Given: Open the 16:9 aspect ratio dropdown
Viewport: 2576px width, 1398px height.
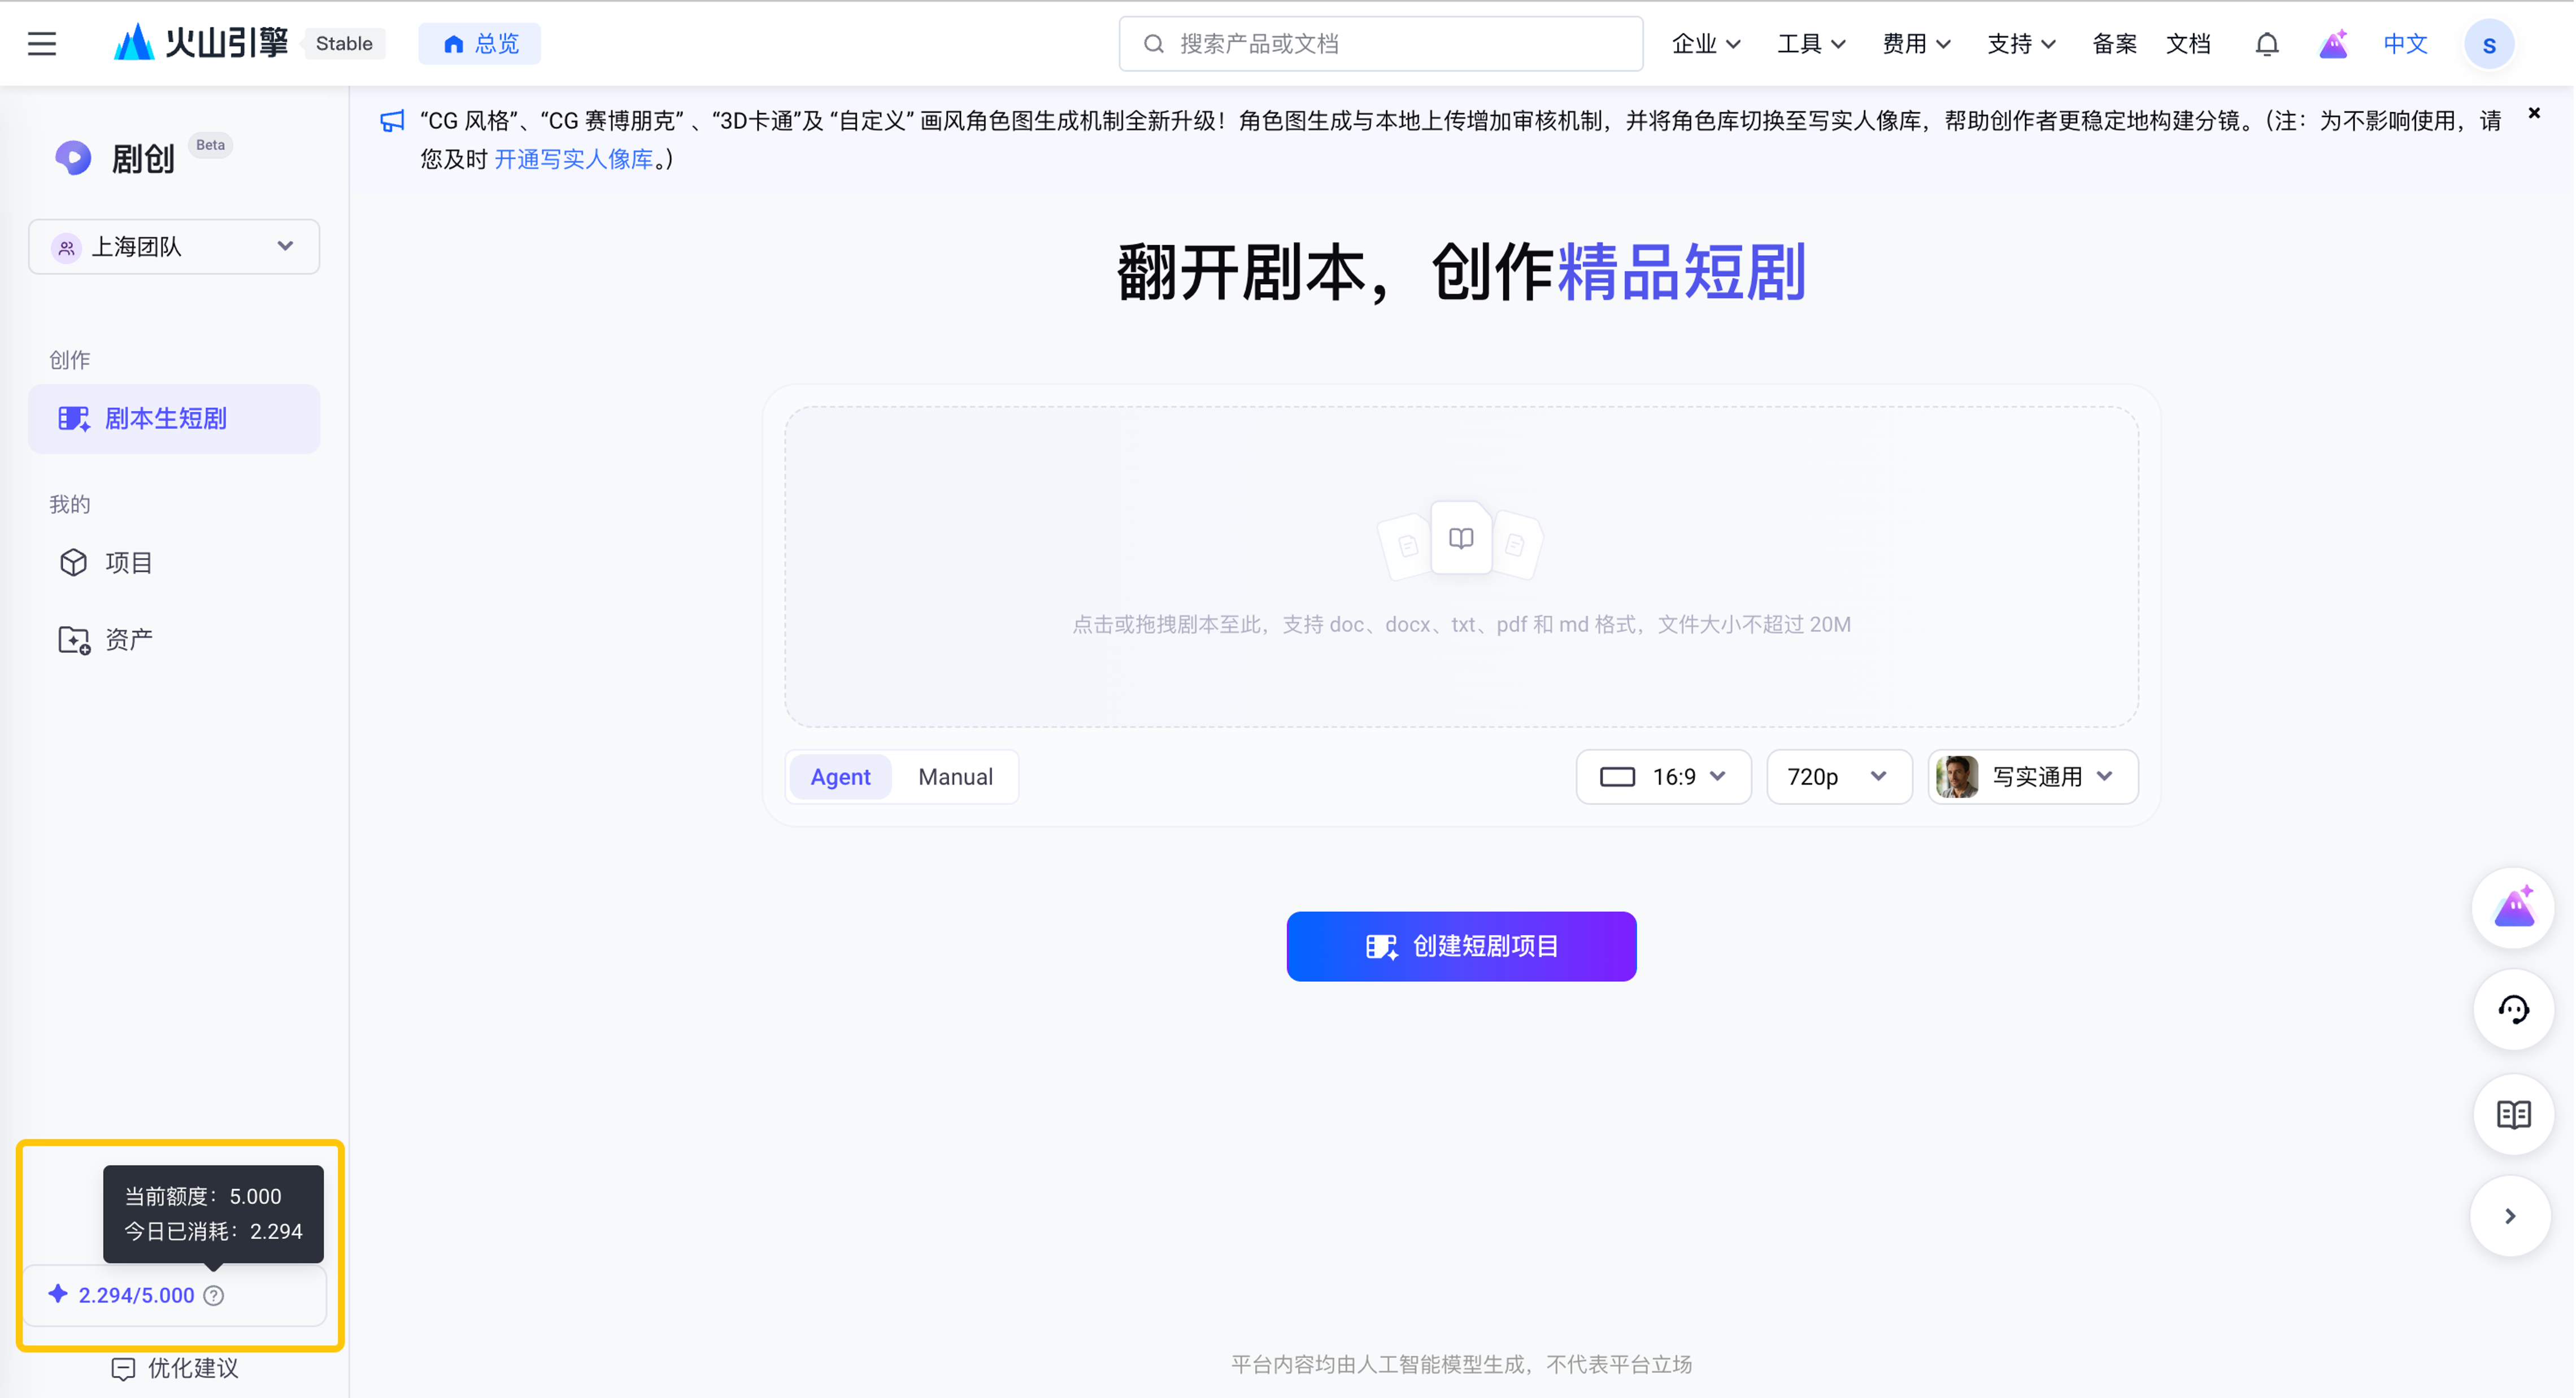Looking at the screenshot, I should tap(1663, 777).
